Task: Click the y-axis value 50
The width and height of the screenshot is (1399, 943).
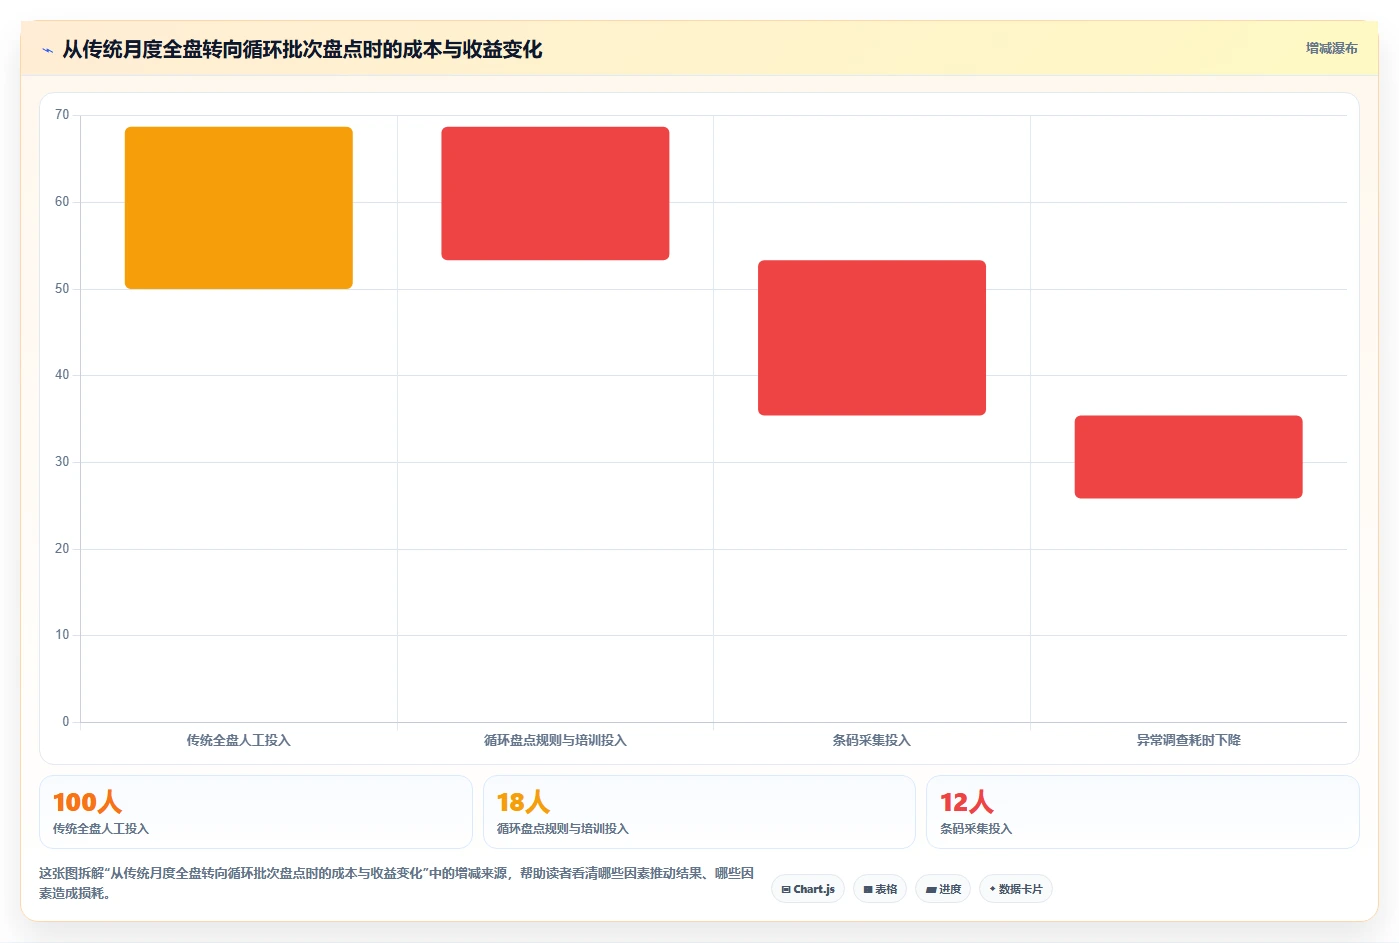Action: 62,289
